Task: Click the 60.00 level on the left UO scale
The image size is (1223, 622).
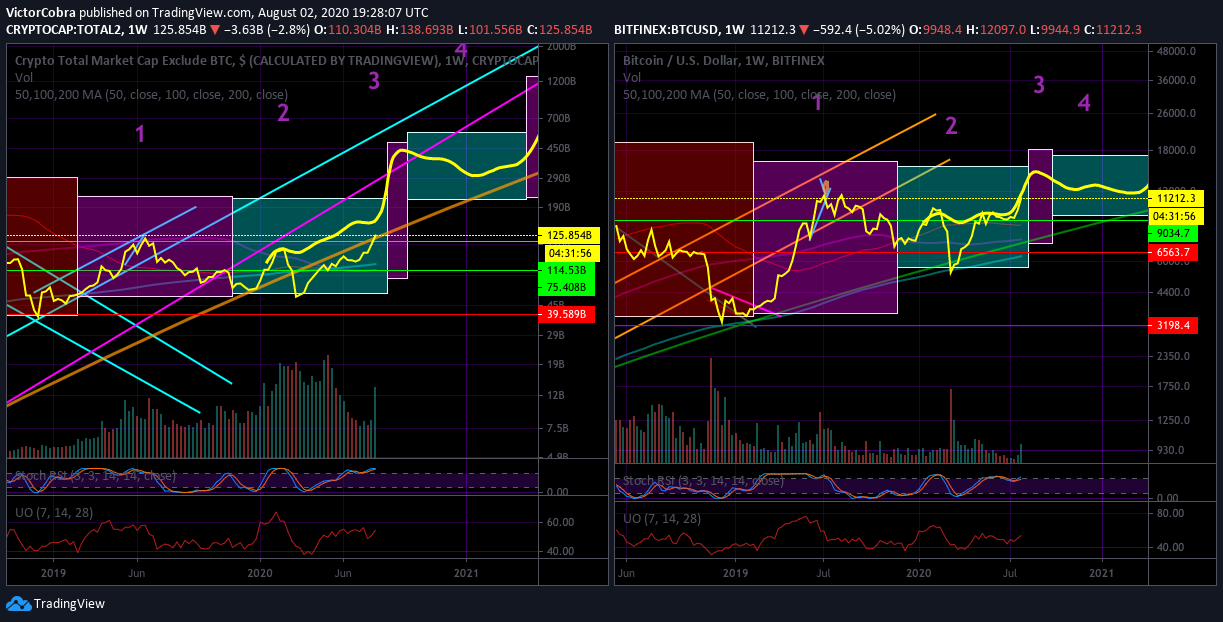Action: 562,522
